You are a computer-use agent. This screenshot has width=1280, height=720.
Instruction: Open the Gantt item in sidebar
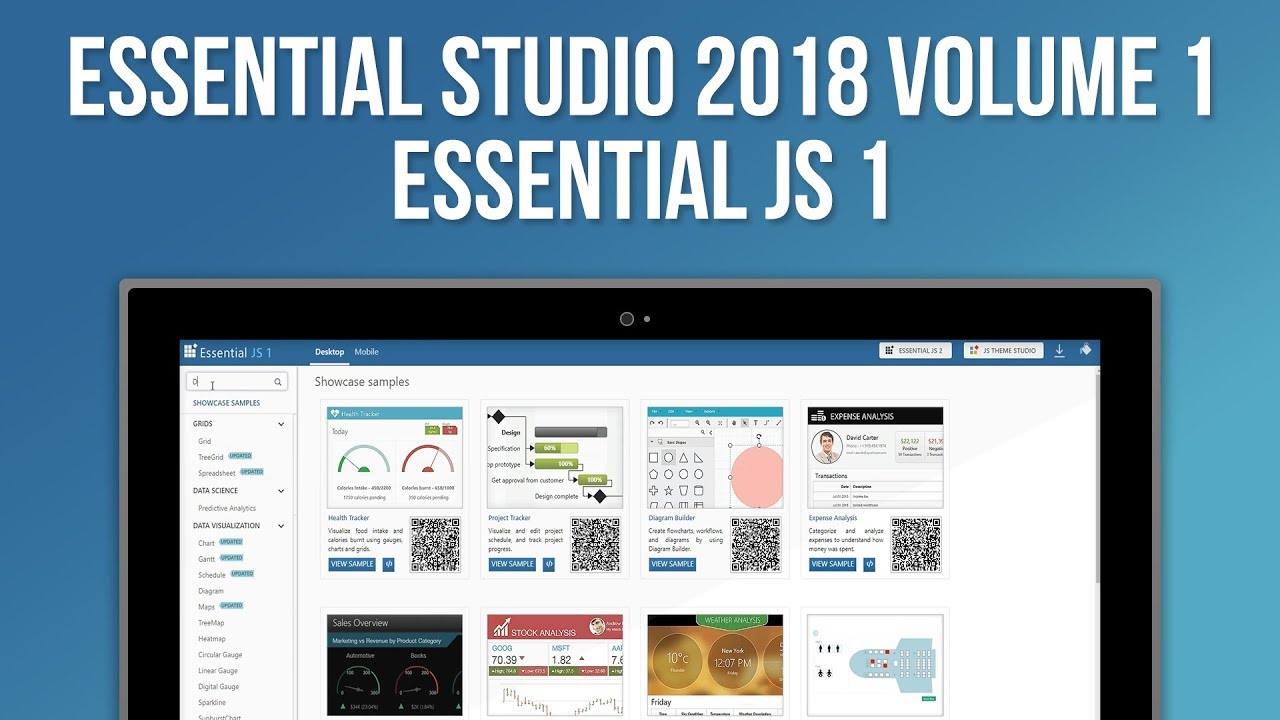pos(206,559)
